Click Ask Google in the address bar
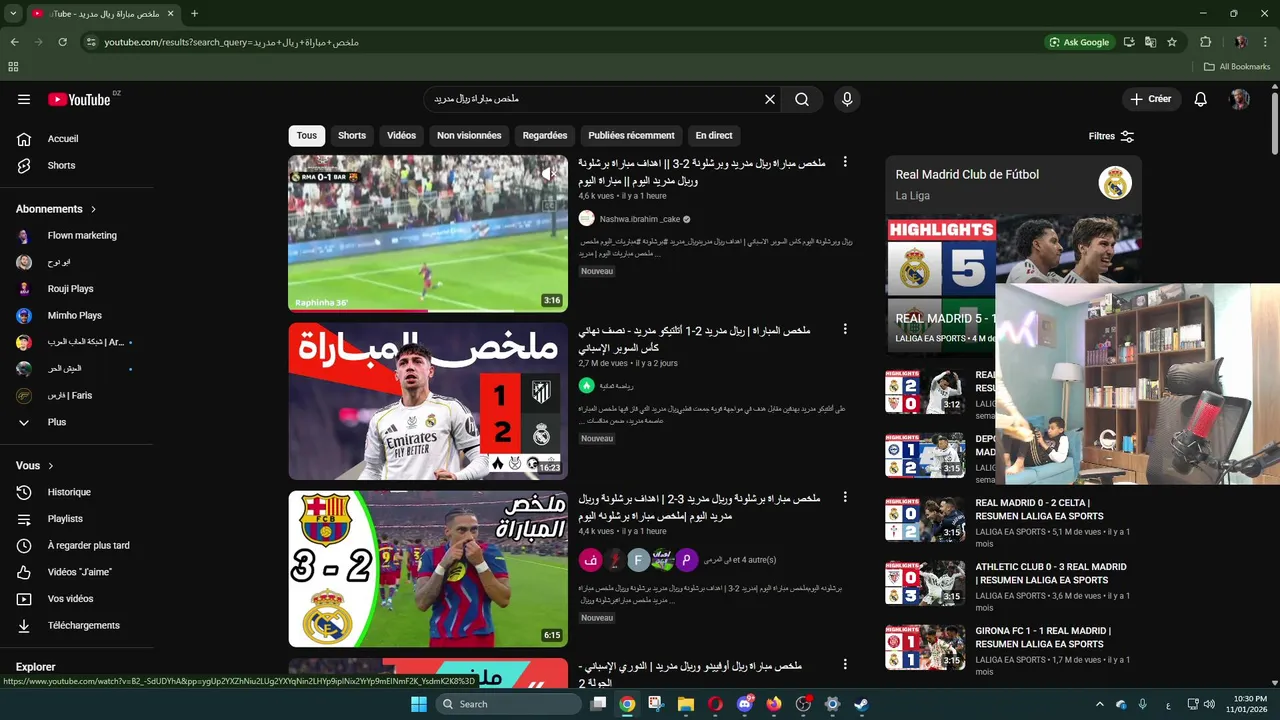Image resolution: width=1280 pixels, height=720 pixels. tap(1079, 42)
